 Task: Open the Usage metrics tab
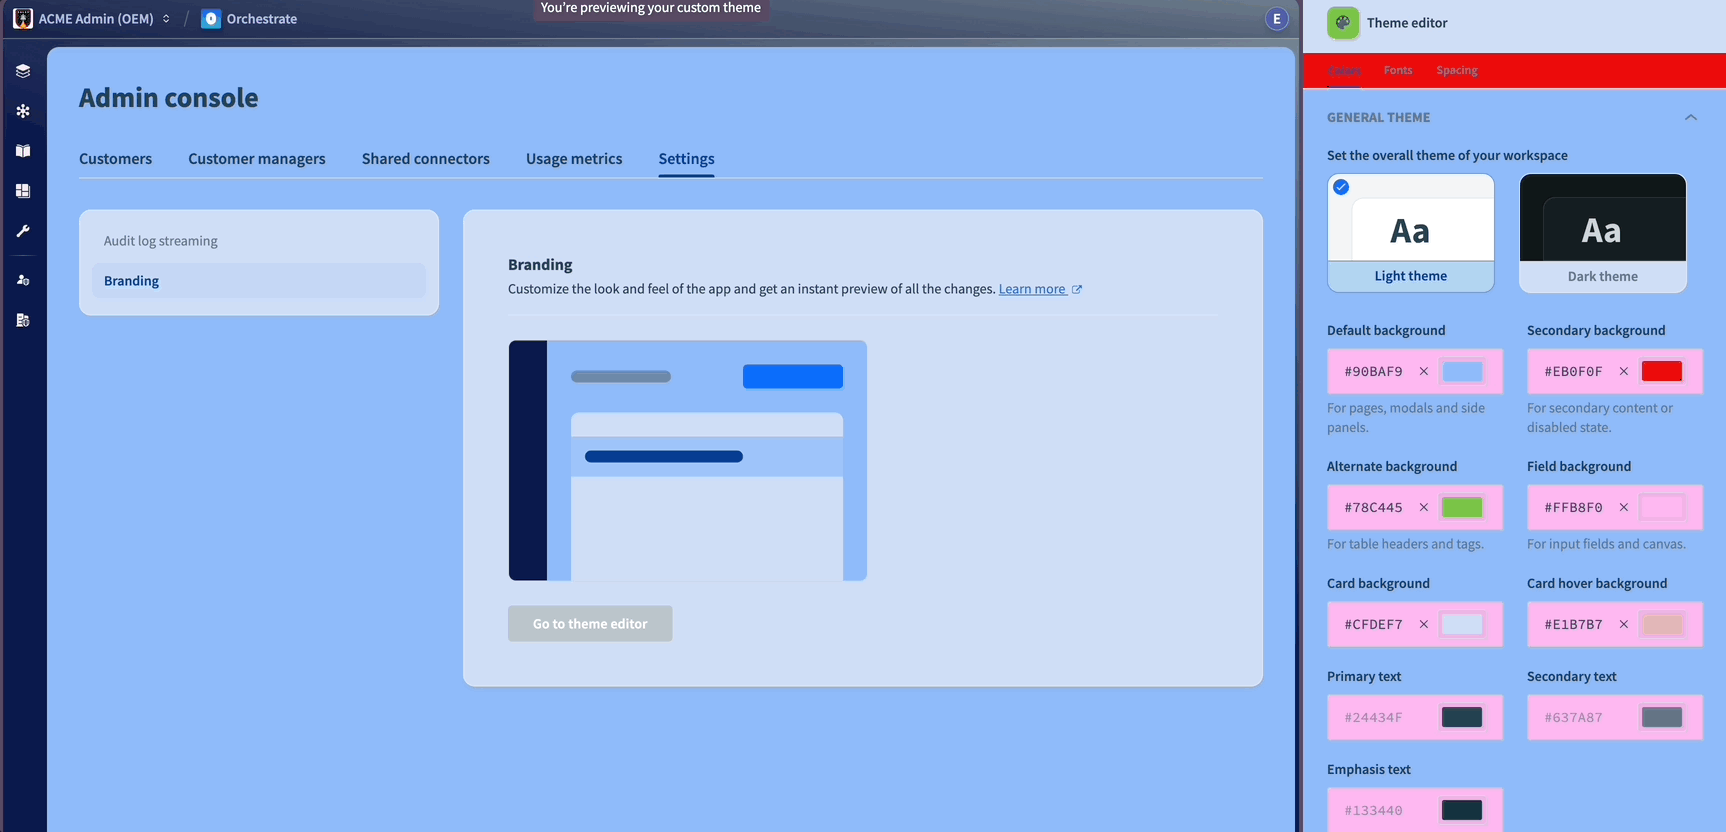pos(574,159)
